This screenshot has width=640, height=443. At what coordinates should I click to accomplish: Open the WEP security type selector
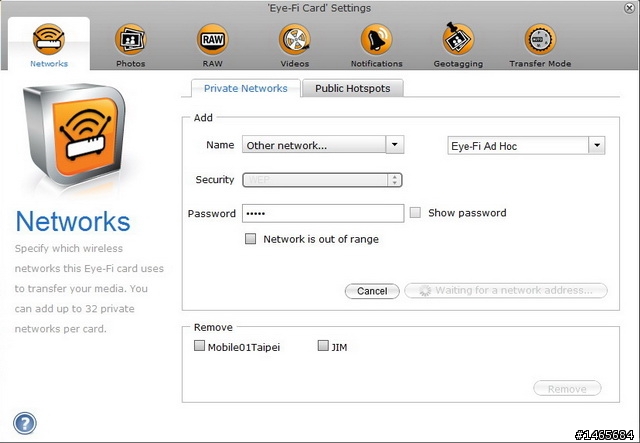[x=322, y=180]
